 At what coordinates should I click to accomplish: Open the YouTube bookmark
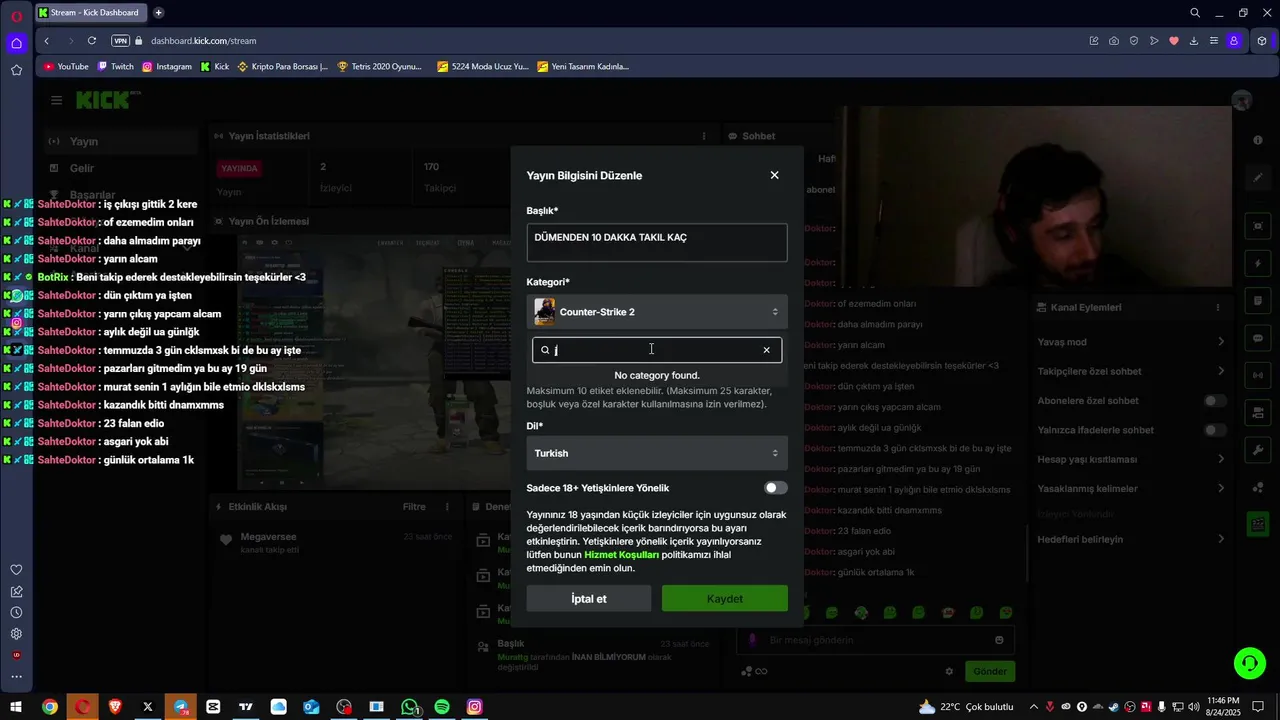(66, 67)
